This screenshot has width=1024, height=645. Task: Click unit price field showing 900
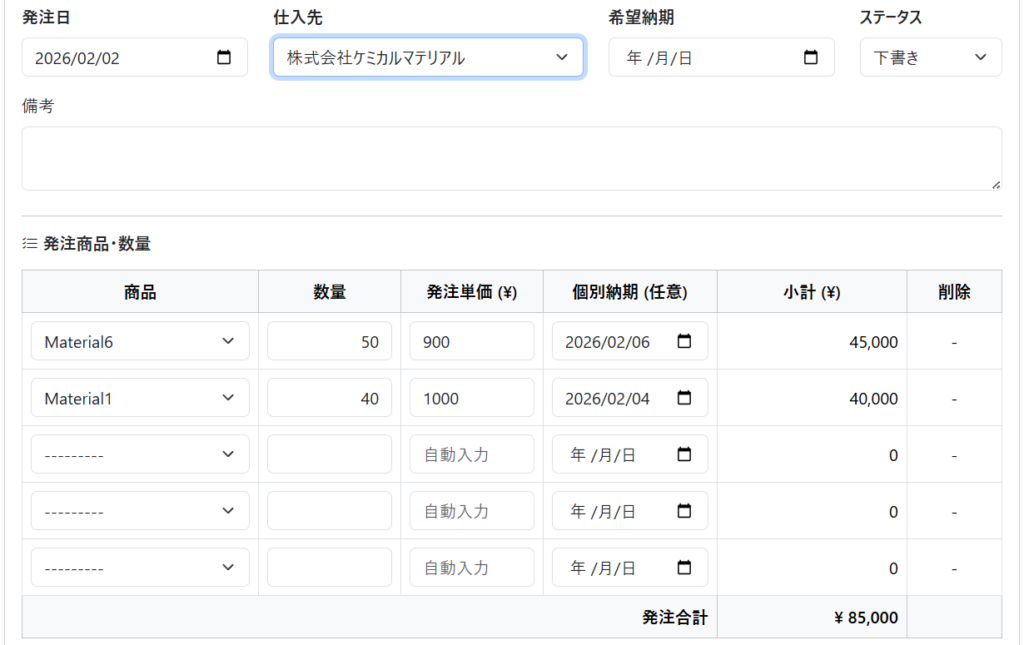coord(471,342)
